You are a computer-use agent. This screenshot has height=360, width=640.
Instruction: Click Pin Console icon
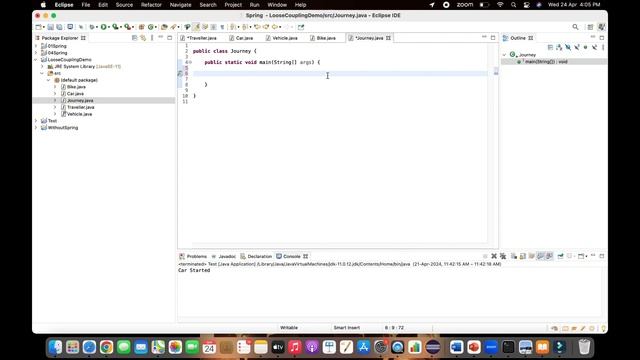(560, 256)
